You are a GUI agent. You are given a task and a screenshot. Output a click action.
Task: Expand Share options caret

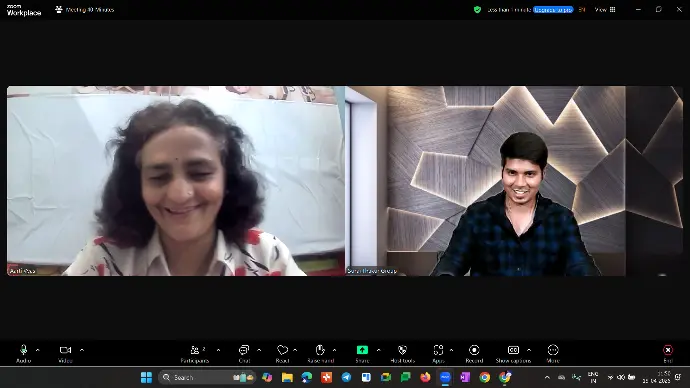[x=378, y=350]
